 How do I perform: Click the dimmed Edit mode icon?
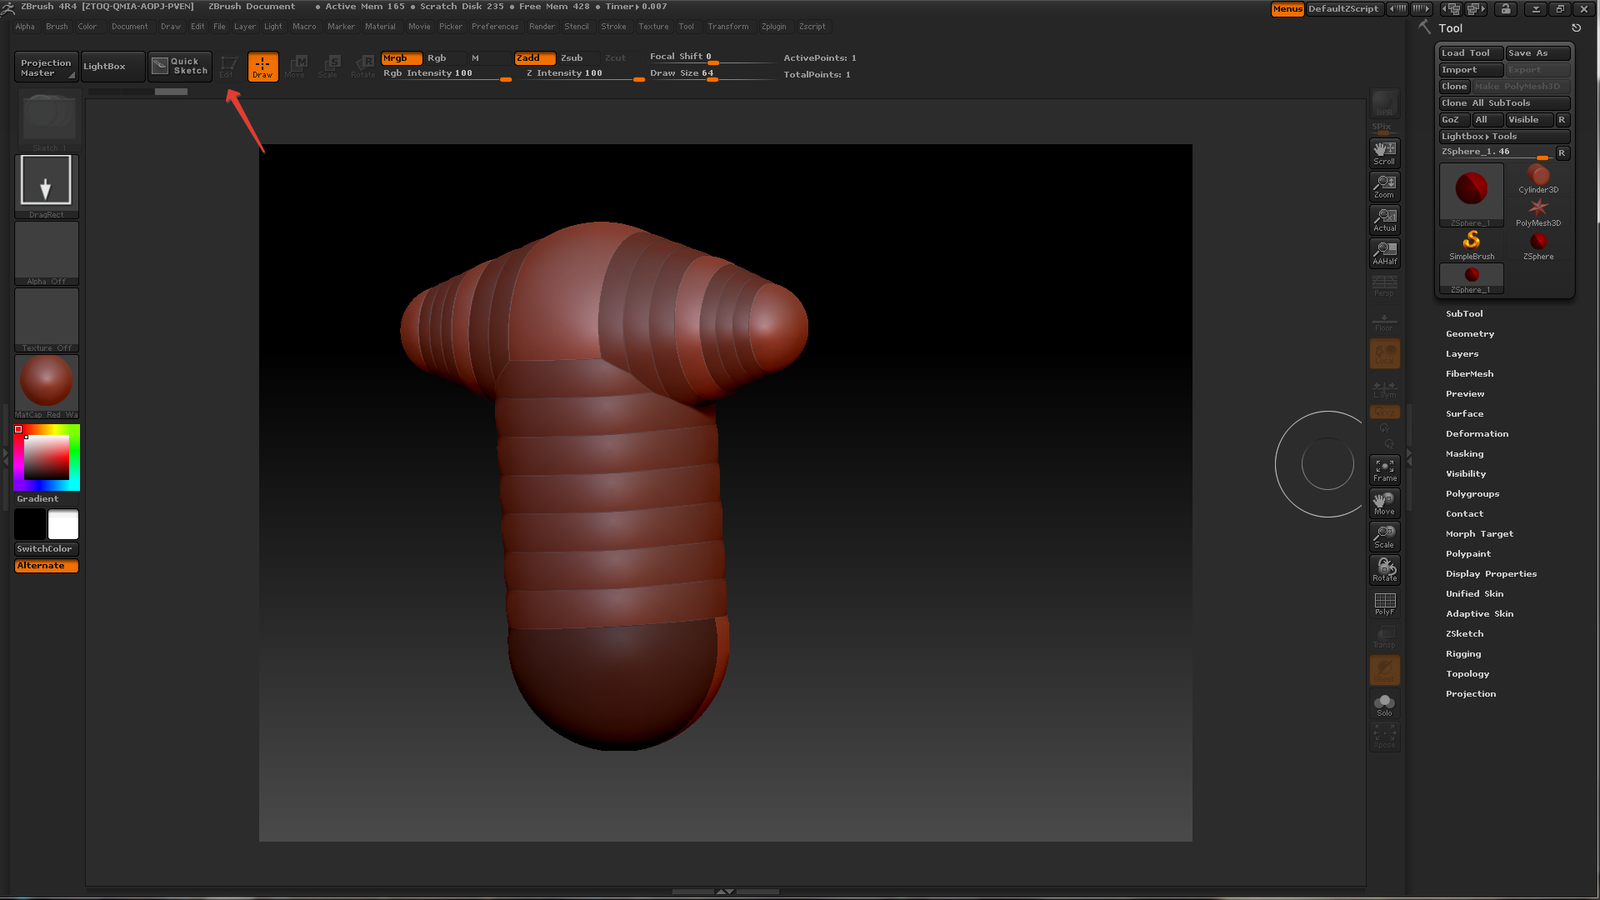(x=228, y=66)
